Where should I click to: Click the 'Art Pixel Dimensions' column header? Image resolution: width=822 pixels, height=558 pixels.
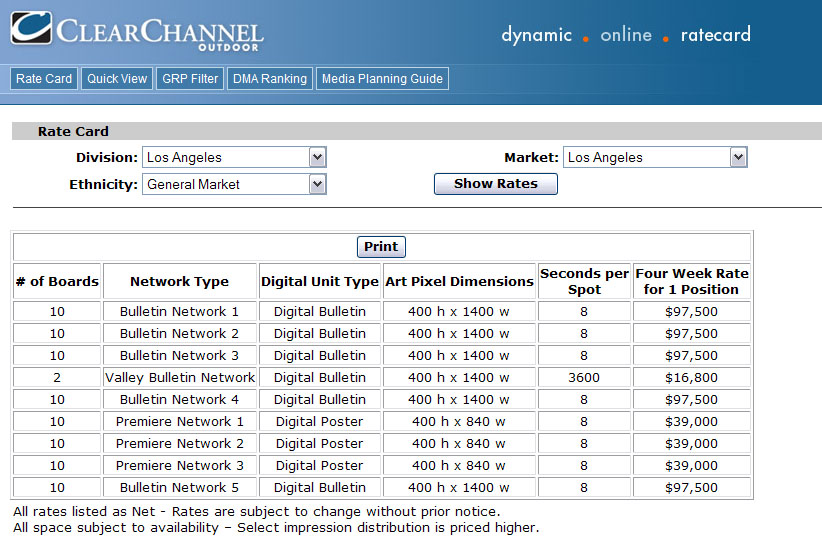(x=459, y=282)
